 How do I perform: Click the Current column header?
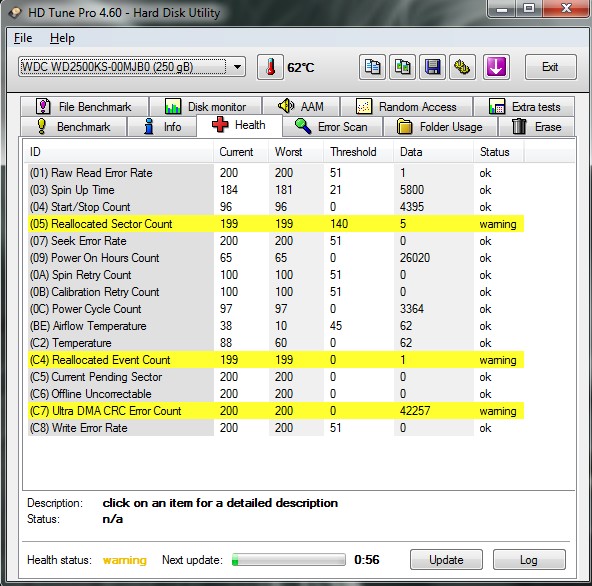coord(241,152)
